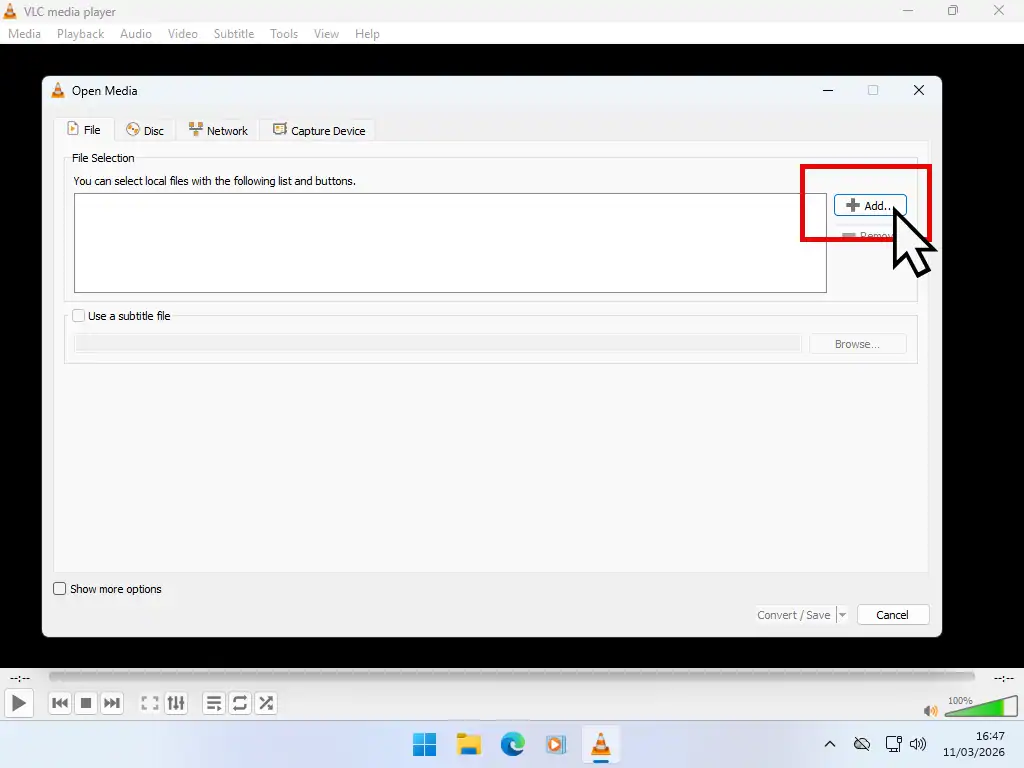Click the Play icon
Viewport: 1024px width, 768px height.
(x=18, y=703)
